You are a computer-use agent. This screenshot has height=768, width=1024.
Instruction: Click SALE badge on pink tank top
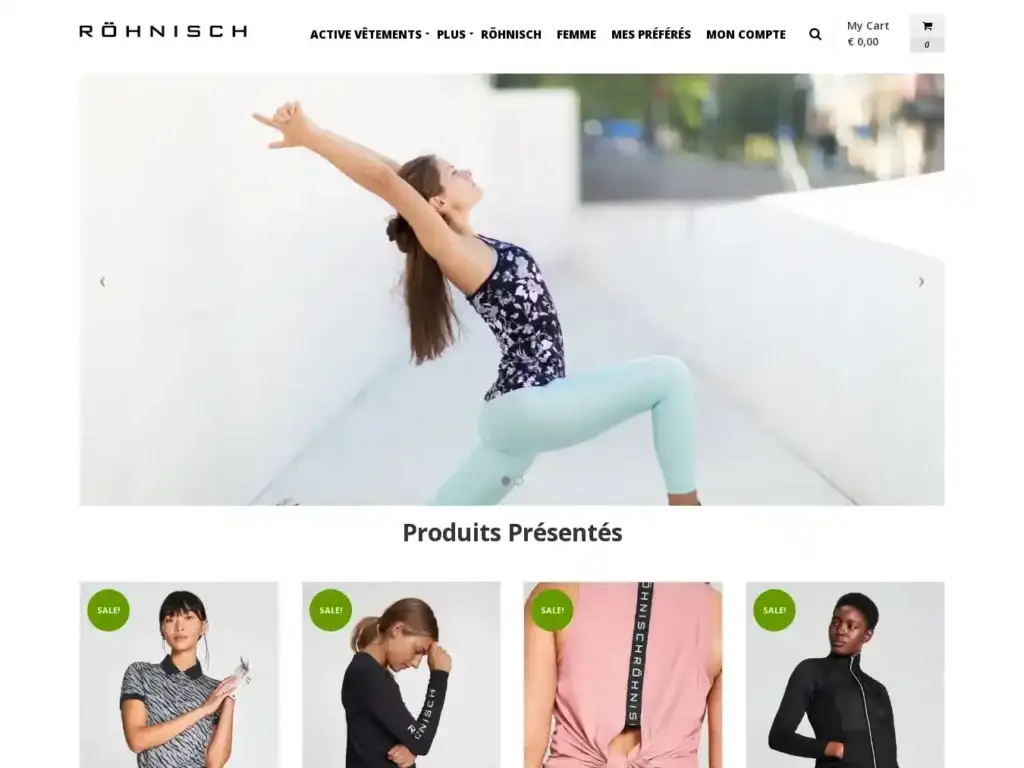click(552, 610)
